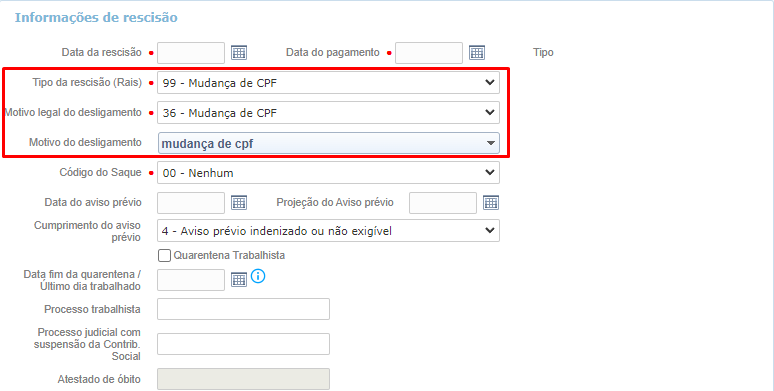This screenshot has height=391, width=774.
Task: Click the Atestado de óbito field
Action: (x=243, y=379)
